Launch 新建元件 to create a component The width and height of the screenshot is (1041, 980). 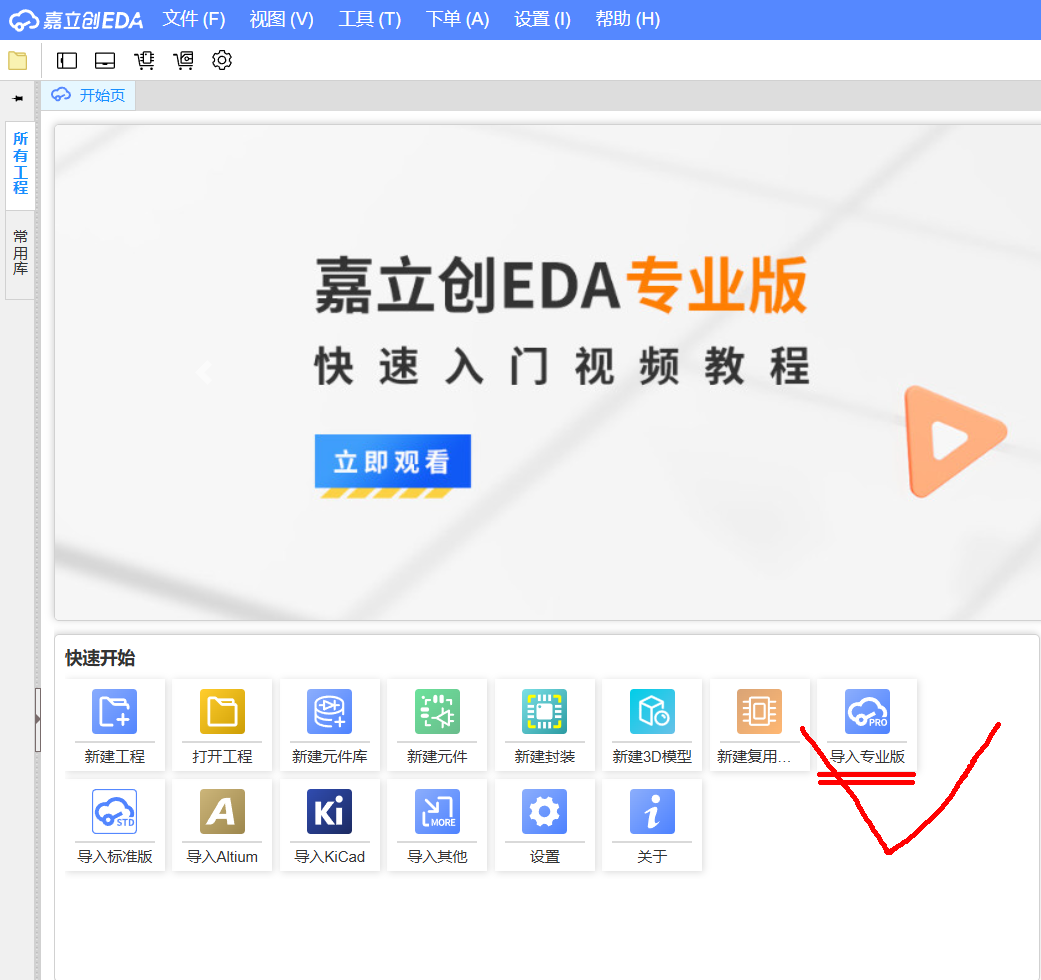437,725
